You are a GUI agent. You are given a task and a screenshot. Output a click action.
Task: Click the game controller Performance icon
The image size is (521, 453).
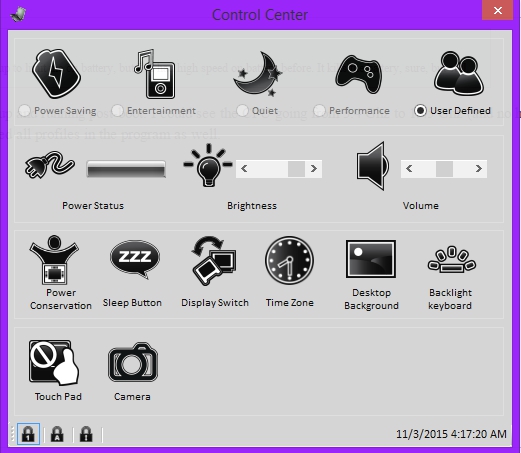tap(359, 74)
